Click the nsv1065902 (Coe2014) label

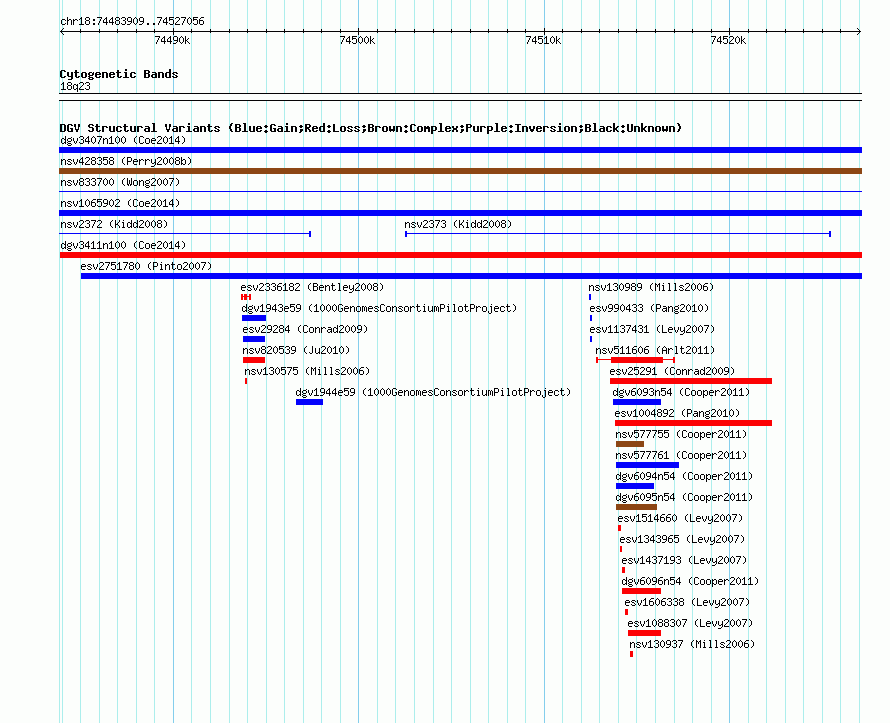pyautogui.click(x=120, y=203)
